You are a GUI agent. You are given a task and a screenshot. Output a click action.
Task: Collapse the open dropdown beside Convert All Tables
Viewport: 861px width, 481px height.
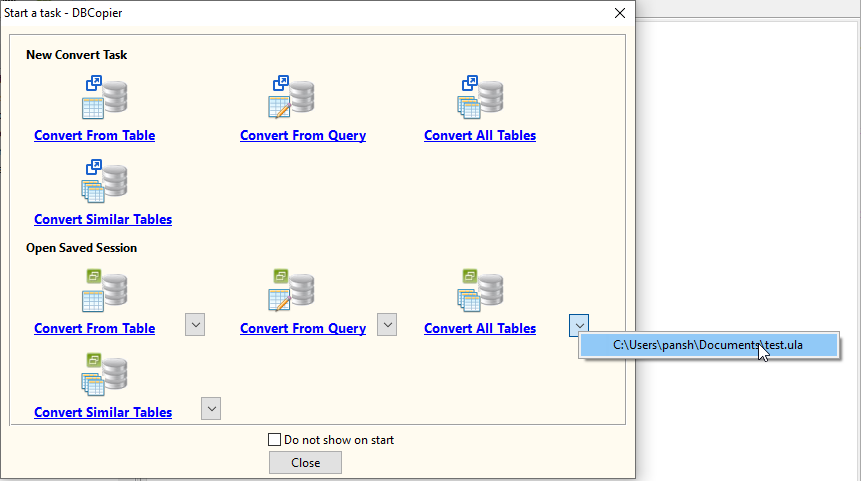click(579, 325)
